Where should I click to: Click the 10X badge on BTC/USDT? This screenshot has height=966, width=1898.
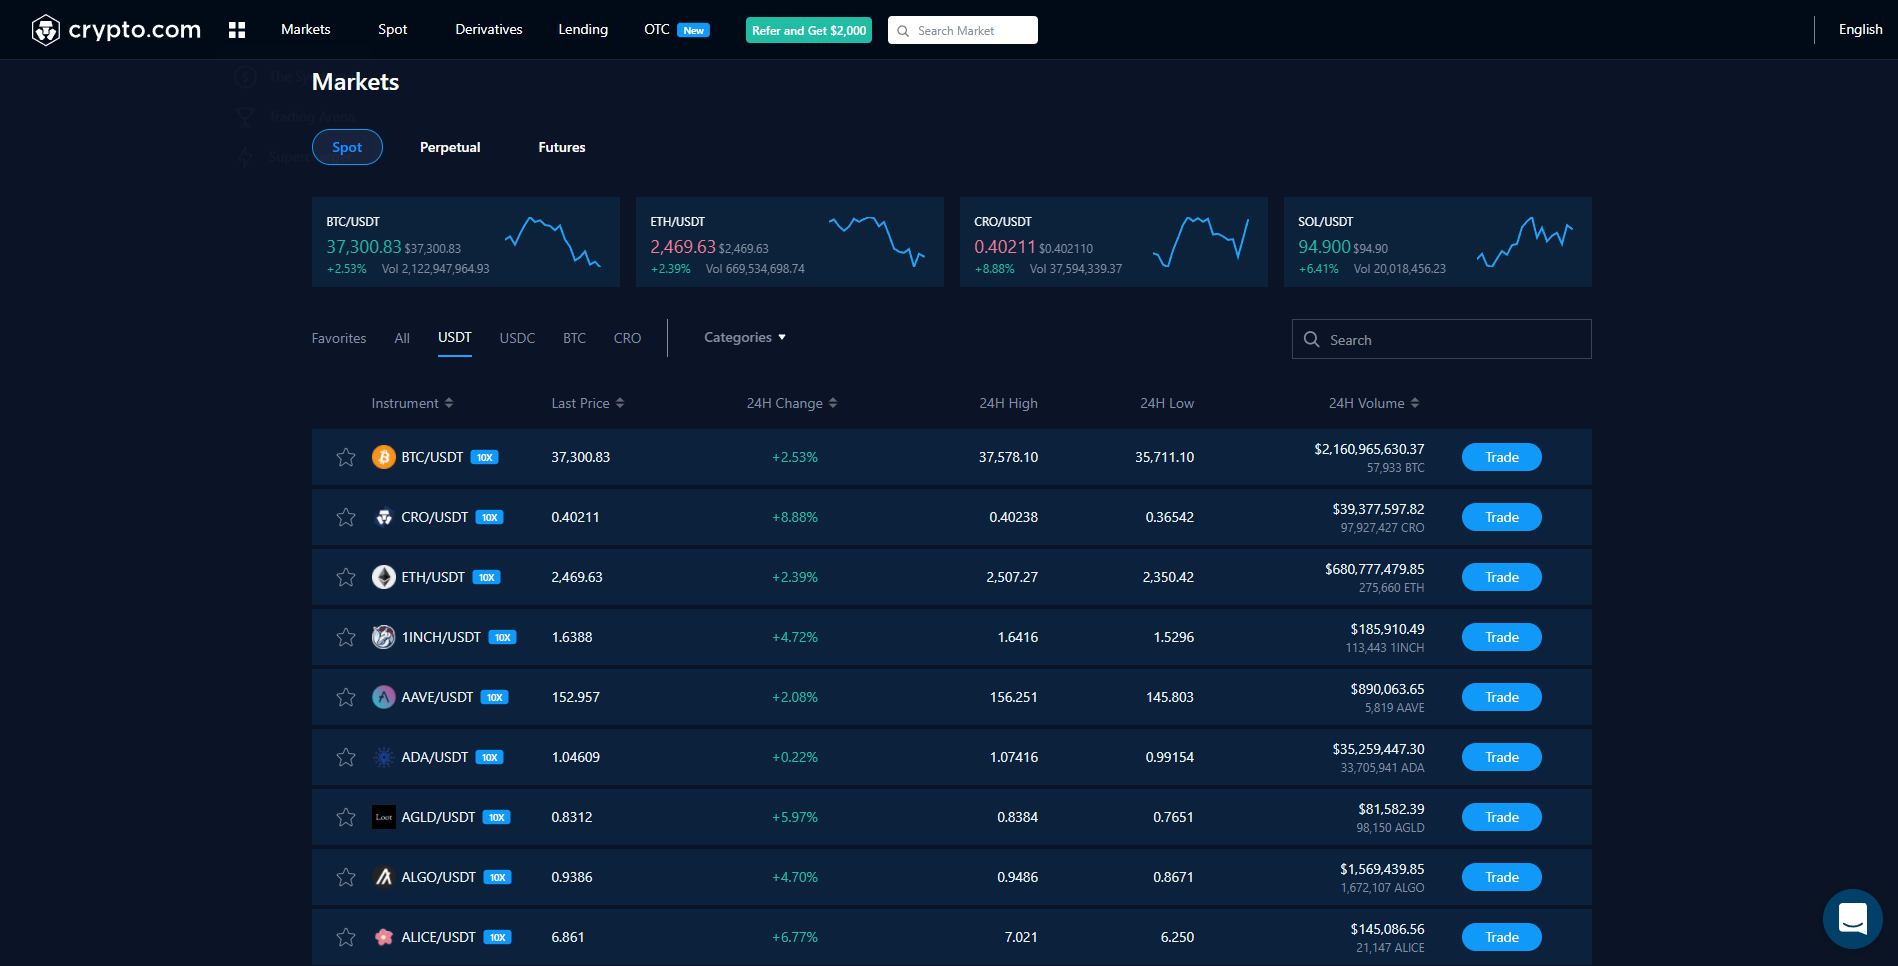485,457
